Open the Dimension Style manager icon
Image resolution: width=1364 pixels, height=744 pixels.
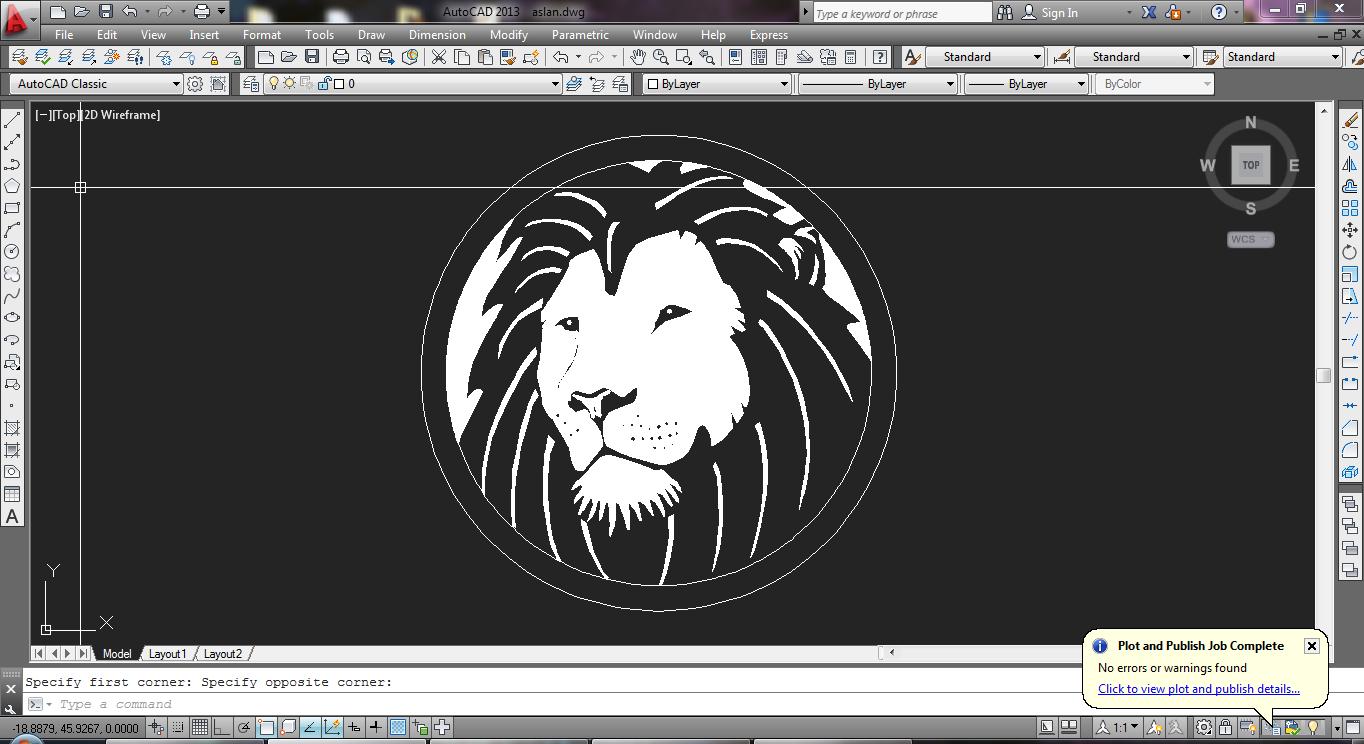coord(1062,57)
